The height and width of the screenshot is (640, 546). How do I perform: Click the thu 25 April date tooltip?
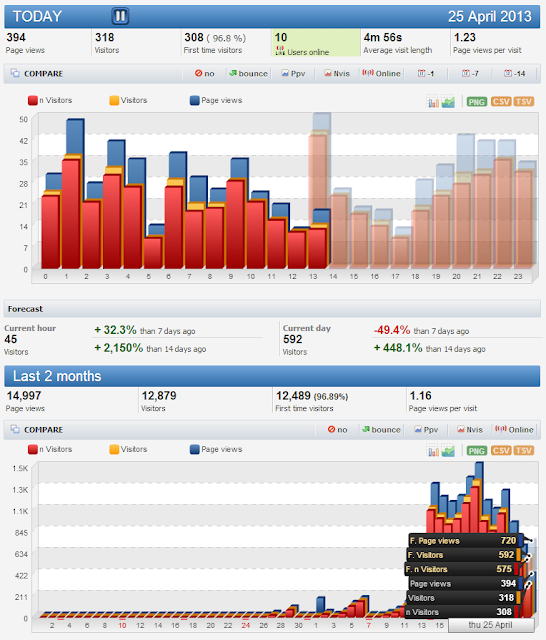[x=491, y=625]
